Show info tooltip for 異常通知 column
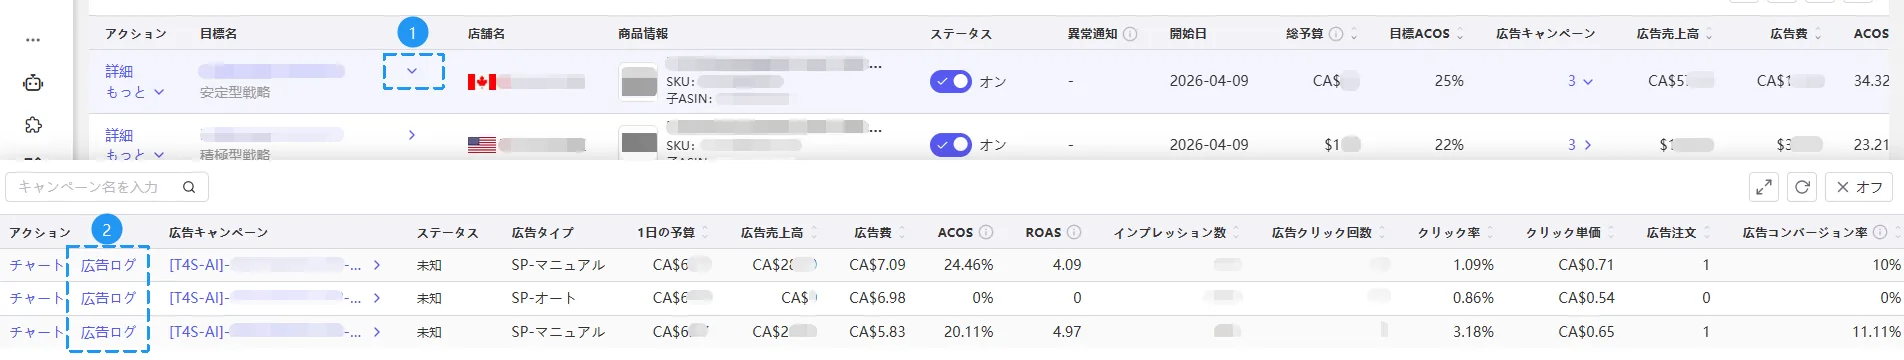The width and height of the screenshot is (1904, 360). 1130,34
